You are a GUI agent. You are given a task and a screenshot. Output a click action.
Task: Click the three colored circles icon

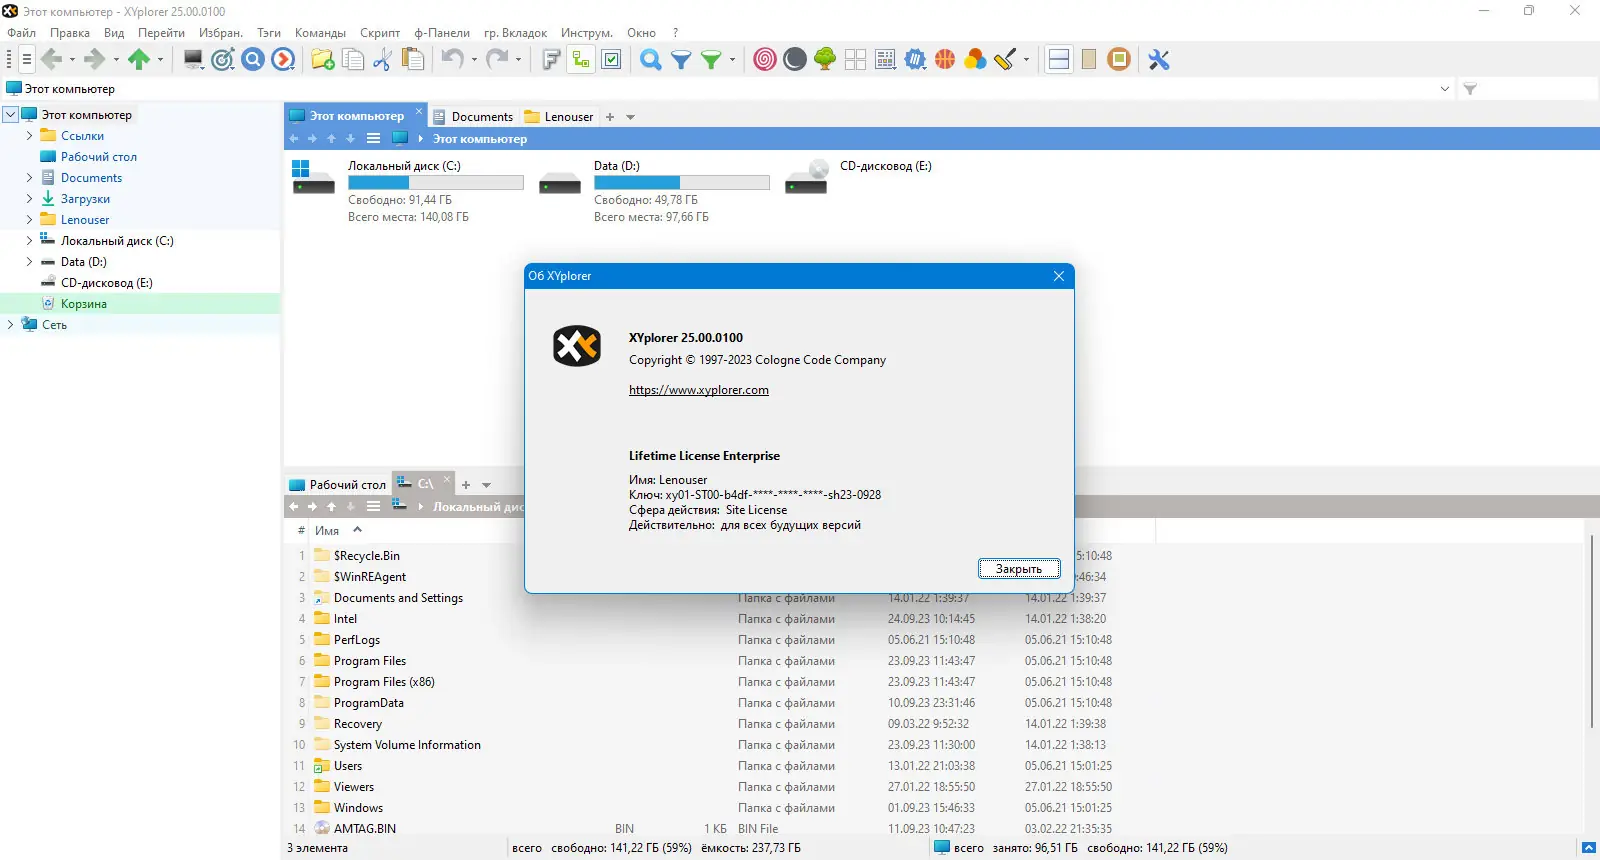coord(975,60)
